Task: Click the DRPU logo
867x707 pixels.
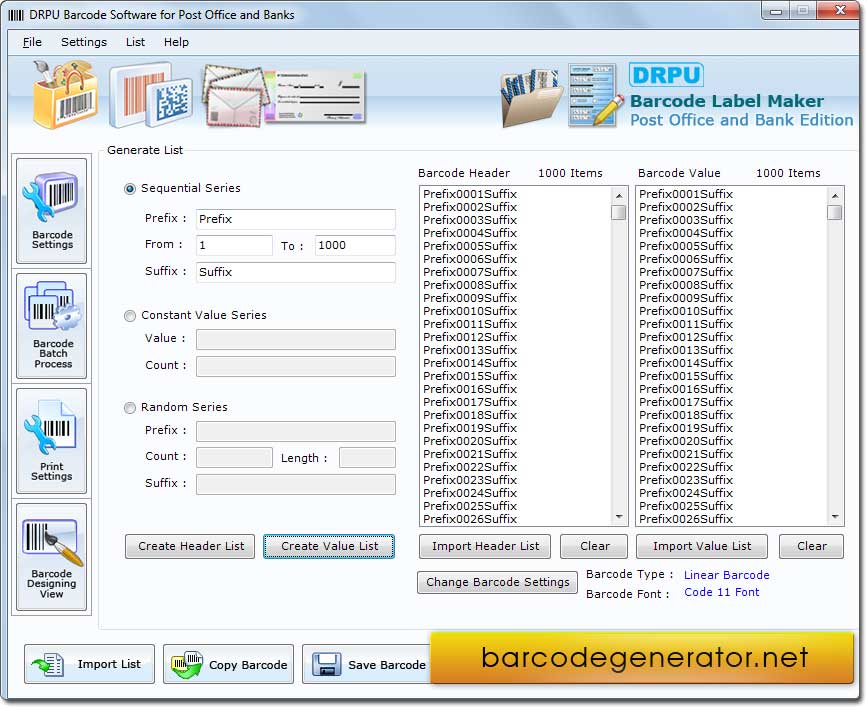Action: (x=666, y=75)
